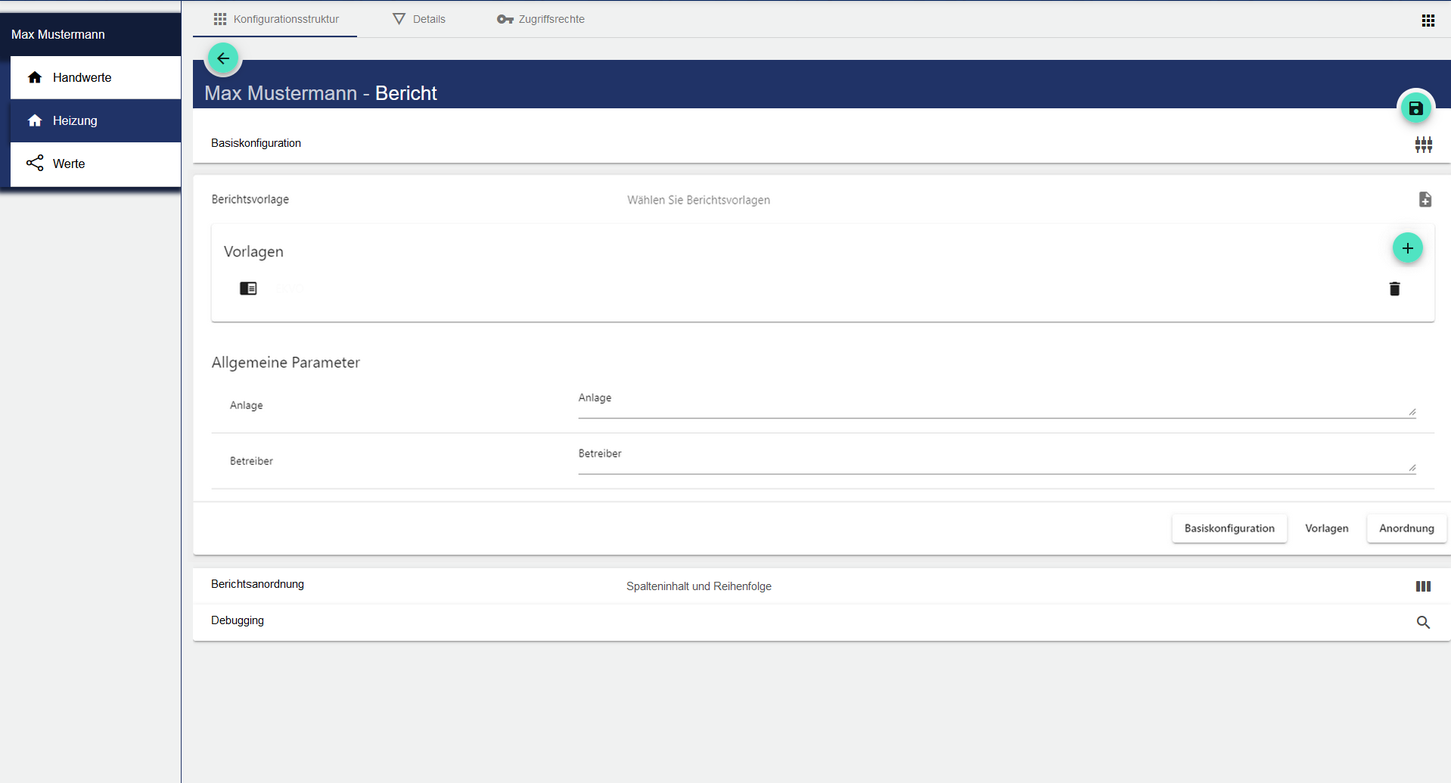Expand the Debugging panel
The image size is (1451, 783).
[x=700, y=622]
